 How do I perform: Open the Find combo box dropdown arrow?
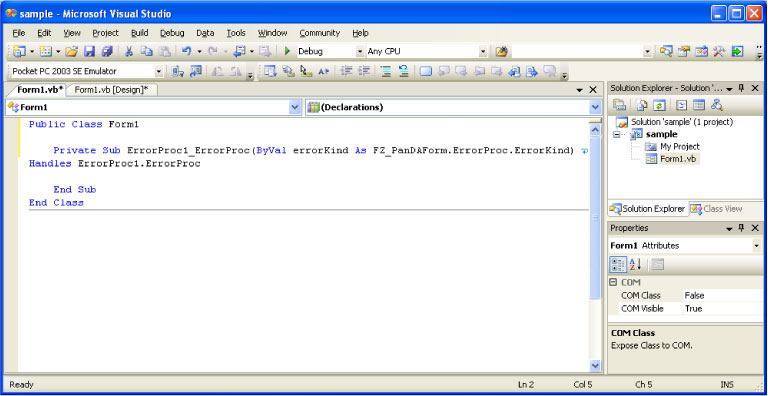648,51
